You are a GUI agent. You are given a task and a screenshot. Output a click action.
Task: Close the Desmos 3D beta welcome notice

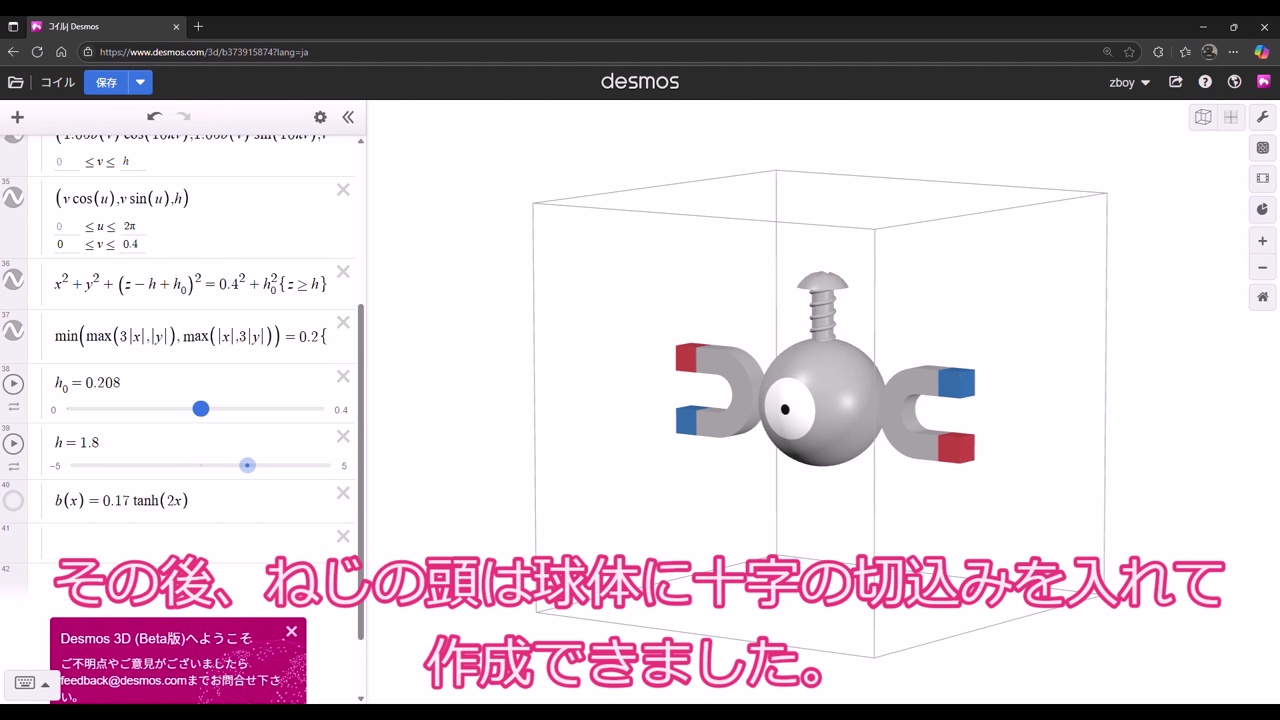(x=291, y=631)
